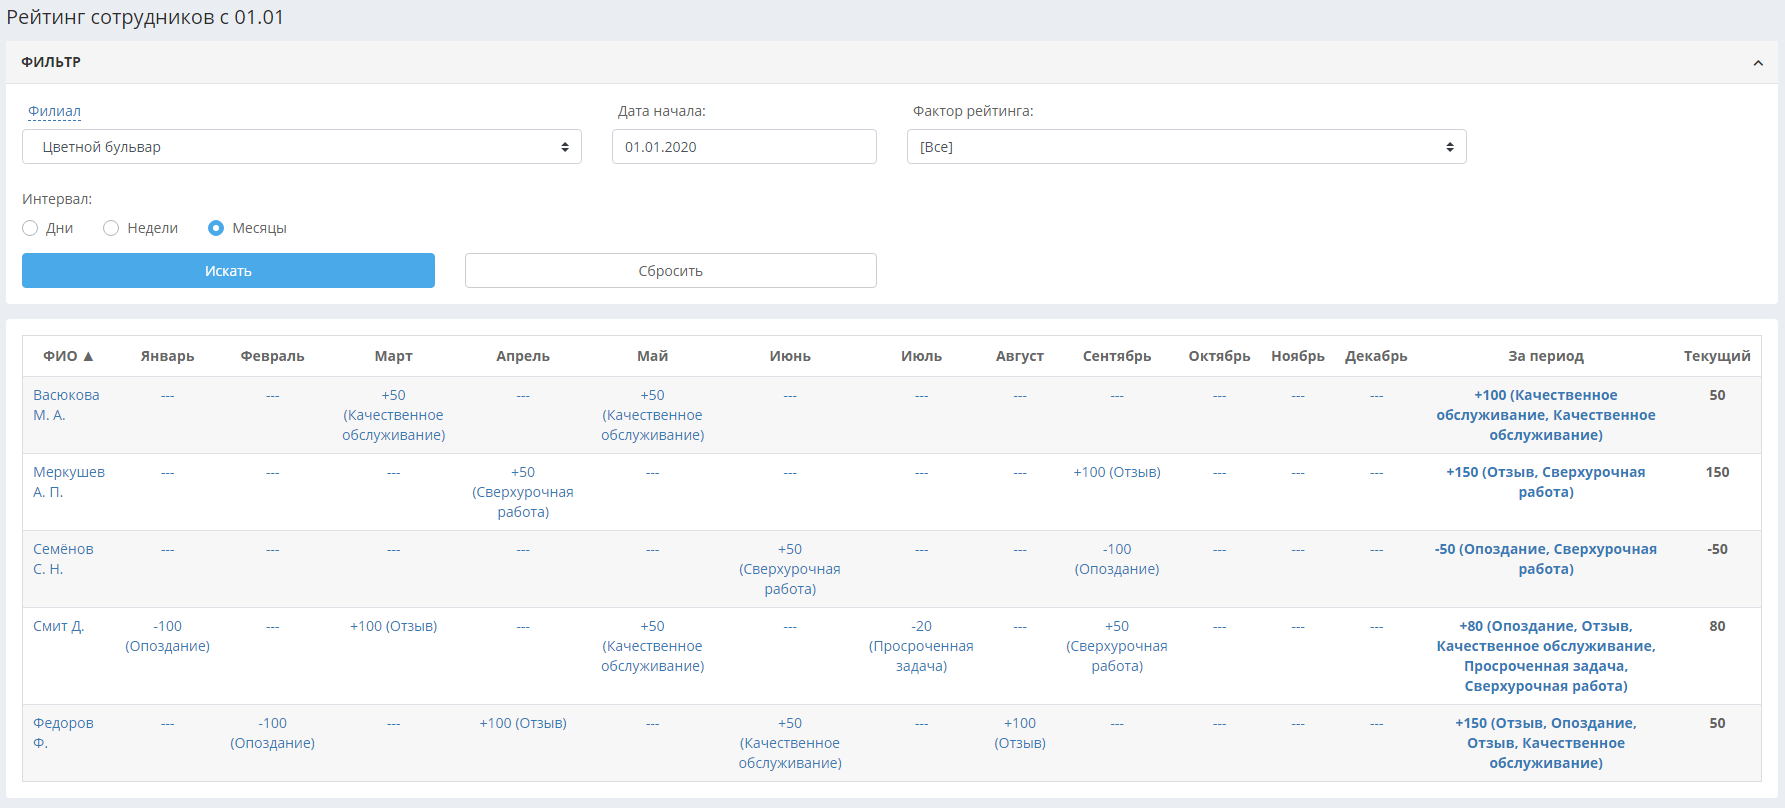Viewport: 1785px width, 808px height.
Task: Click Васюкова's period total +100 text
Action: point(1546,415)
